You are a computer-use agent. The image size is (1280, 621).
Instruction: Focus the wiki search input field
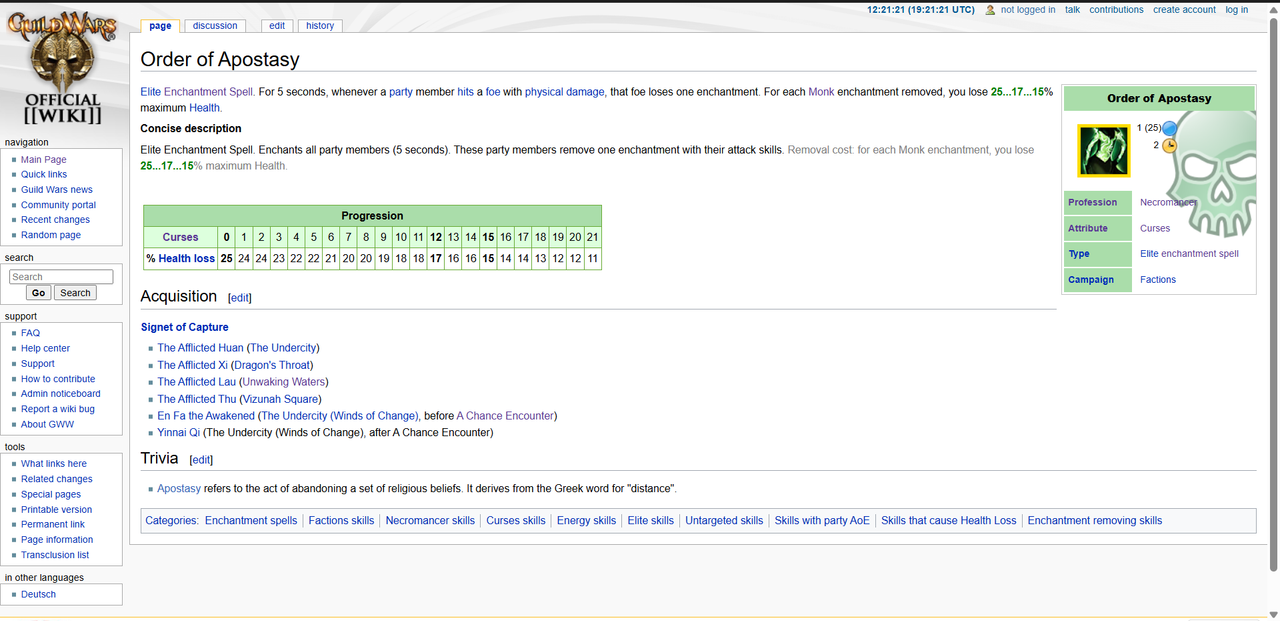coord(61,277)
